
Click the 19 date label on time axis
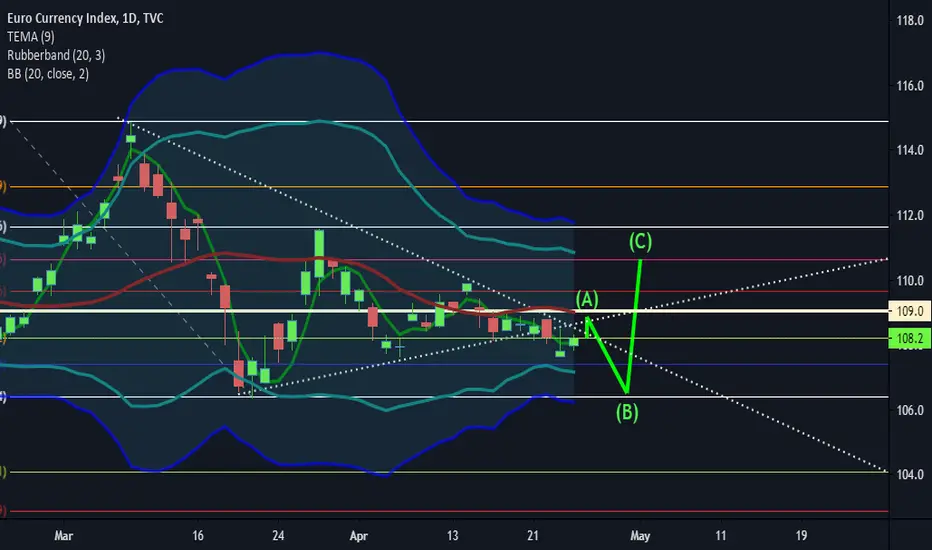pyautogui.click(x=801, y=536)
